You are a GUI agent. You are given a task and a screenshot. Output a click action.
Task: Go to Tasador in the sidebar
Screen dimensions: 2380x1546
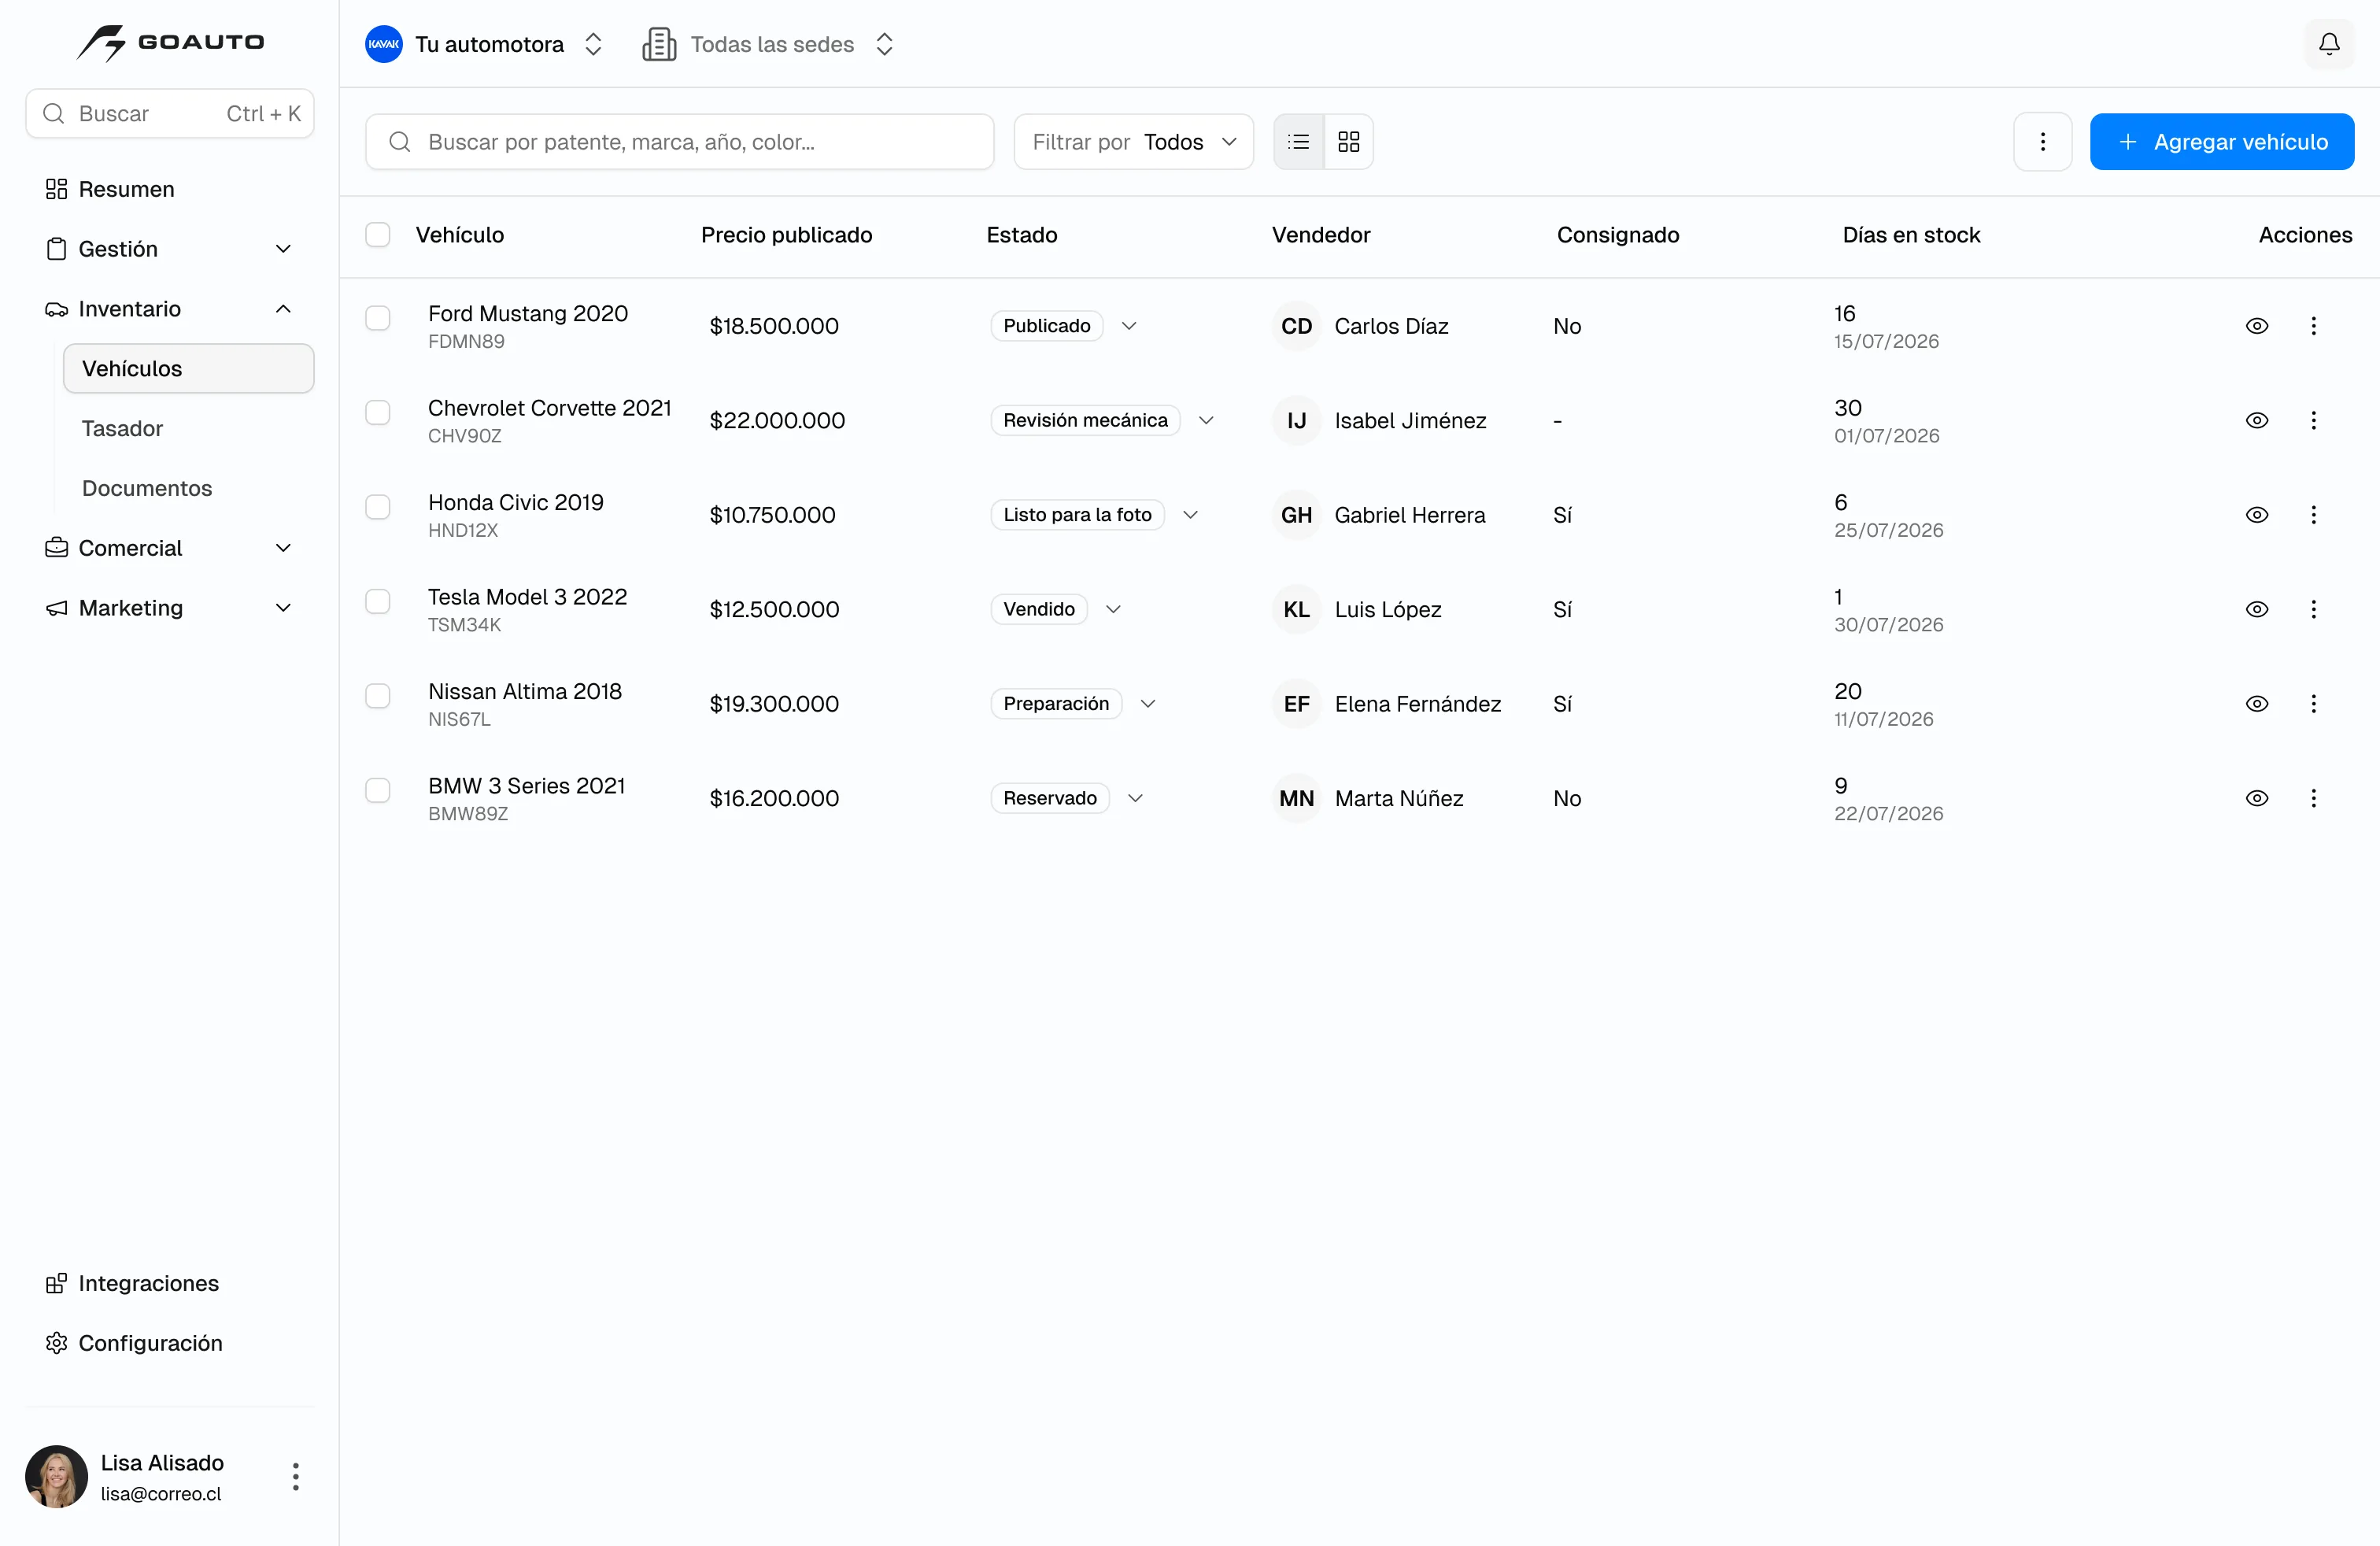click(122, 428)
